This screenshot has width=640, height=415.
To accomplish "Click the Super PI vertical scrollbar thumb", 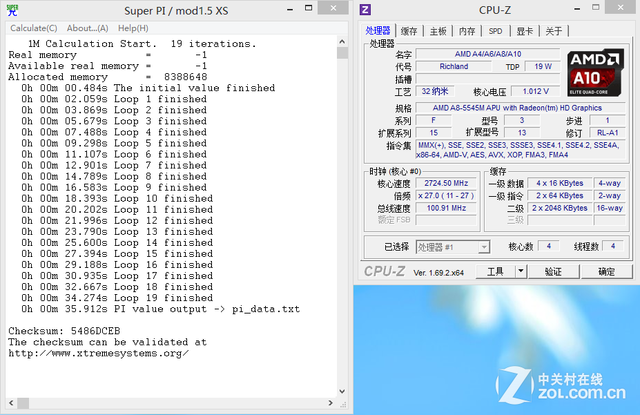I will coord(342,53).
